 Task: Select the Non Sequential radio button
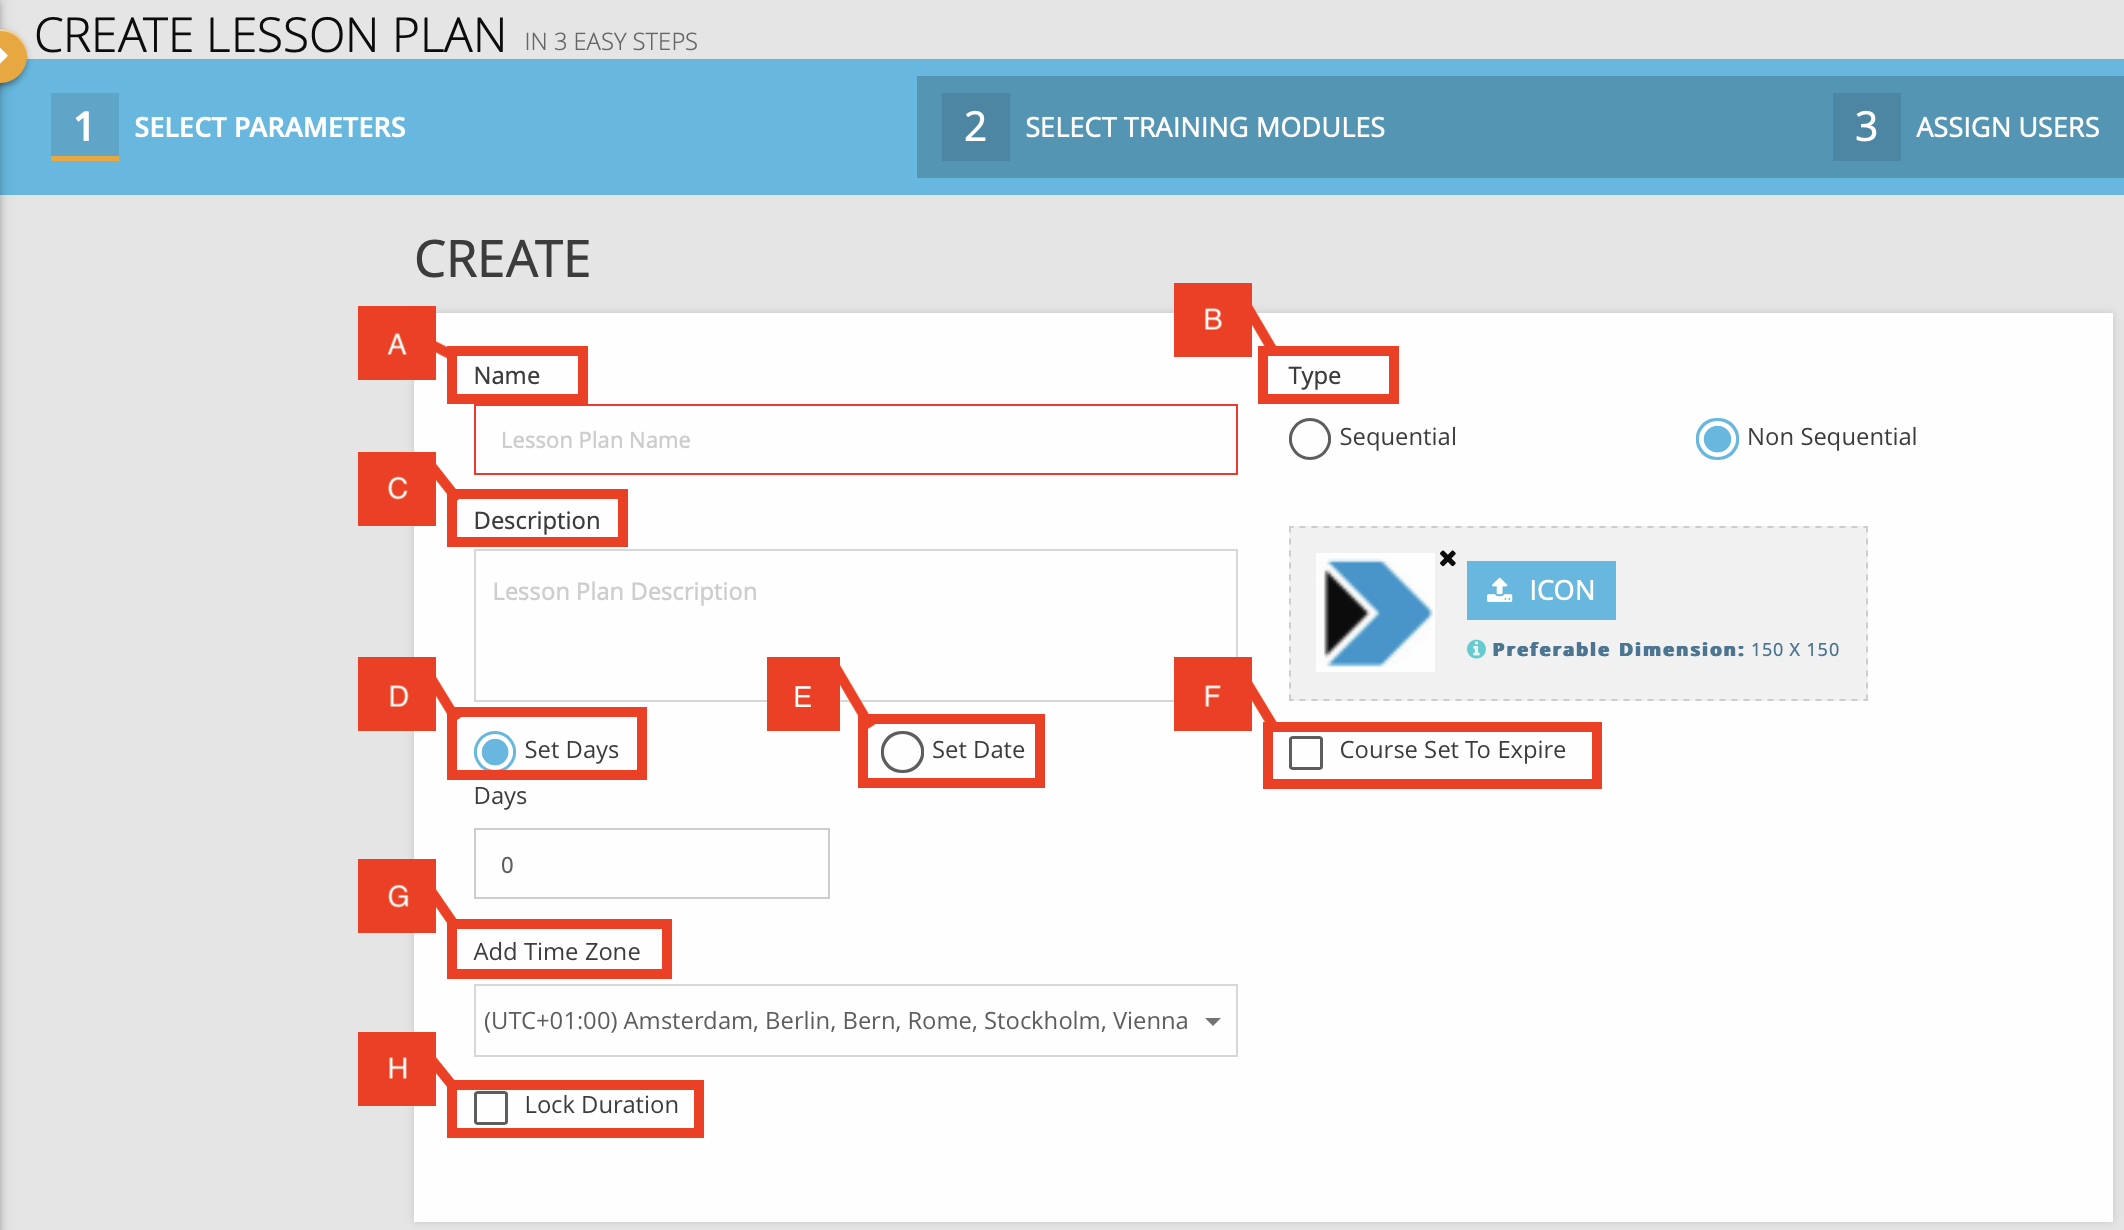pos(1717,438)
